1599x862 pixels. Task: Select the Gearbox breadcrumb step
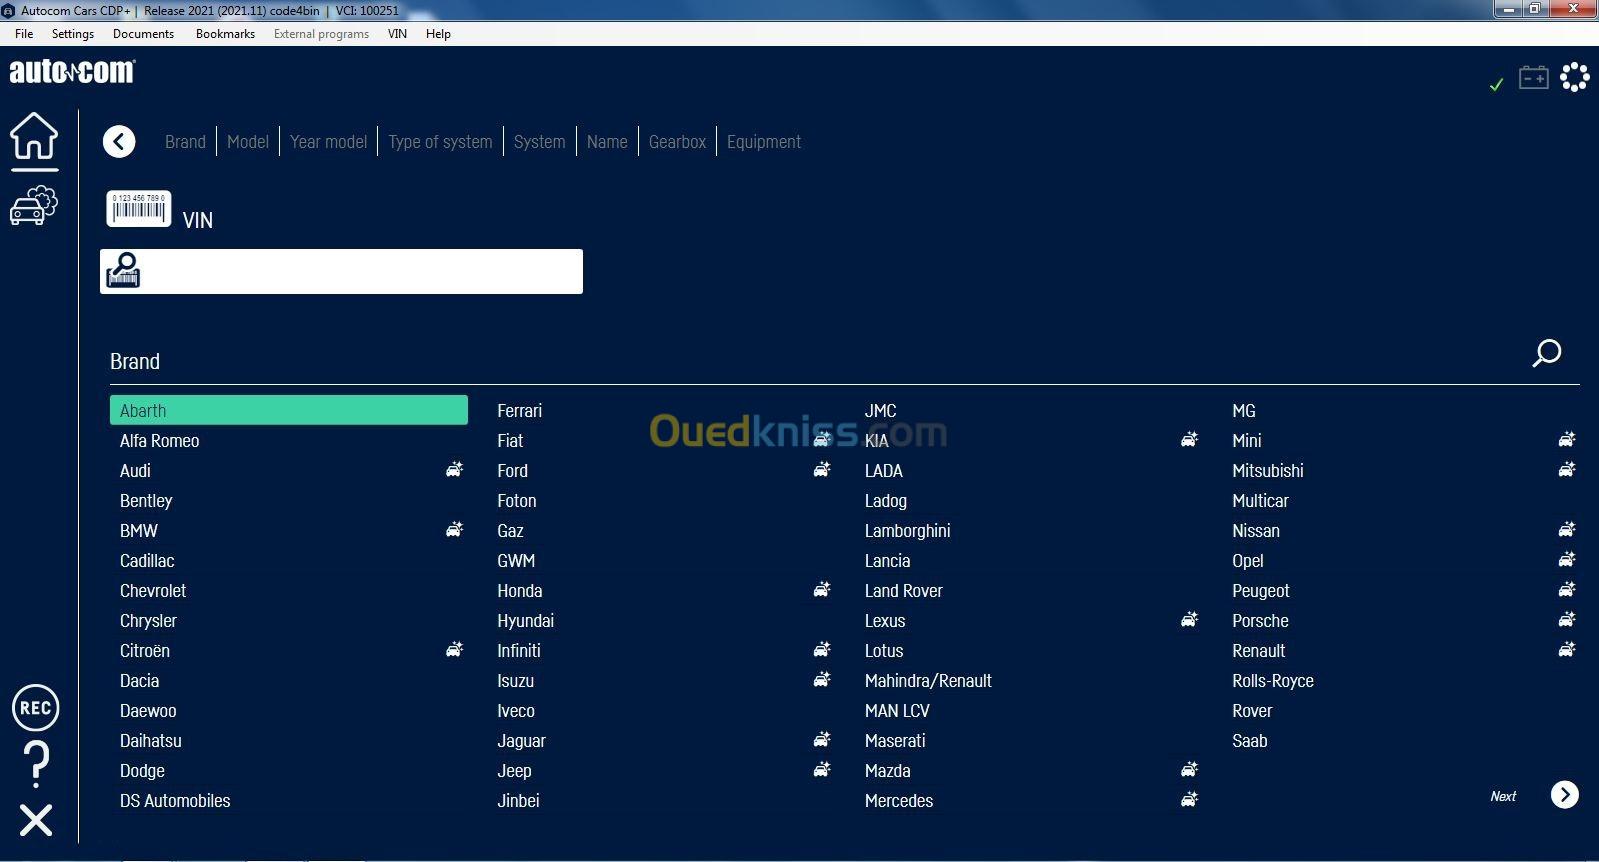(677, 142)
